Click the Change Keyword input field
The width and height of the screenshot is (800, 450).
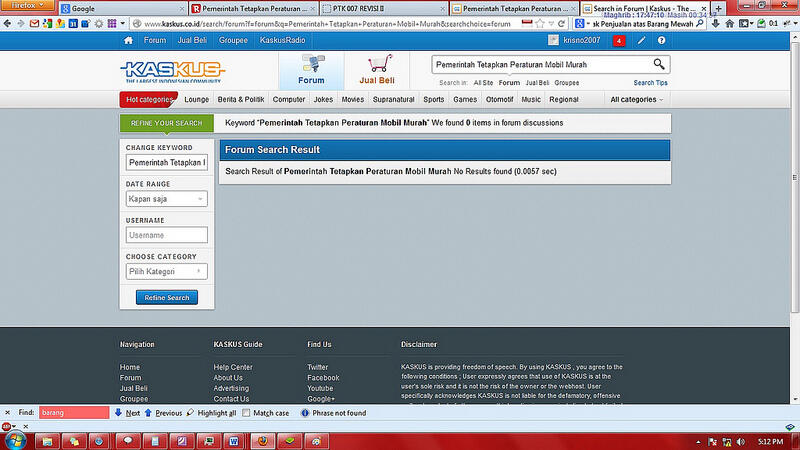[x=166, y=163]
